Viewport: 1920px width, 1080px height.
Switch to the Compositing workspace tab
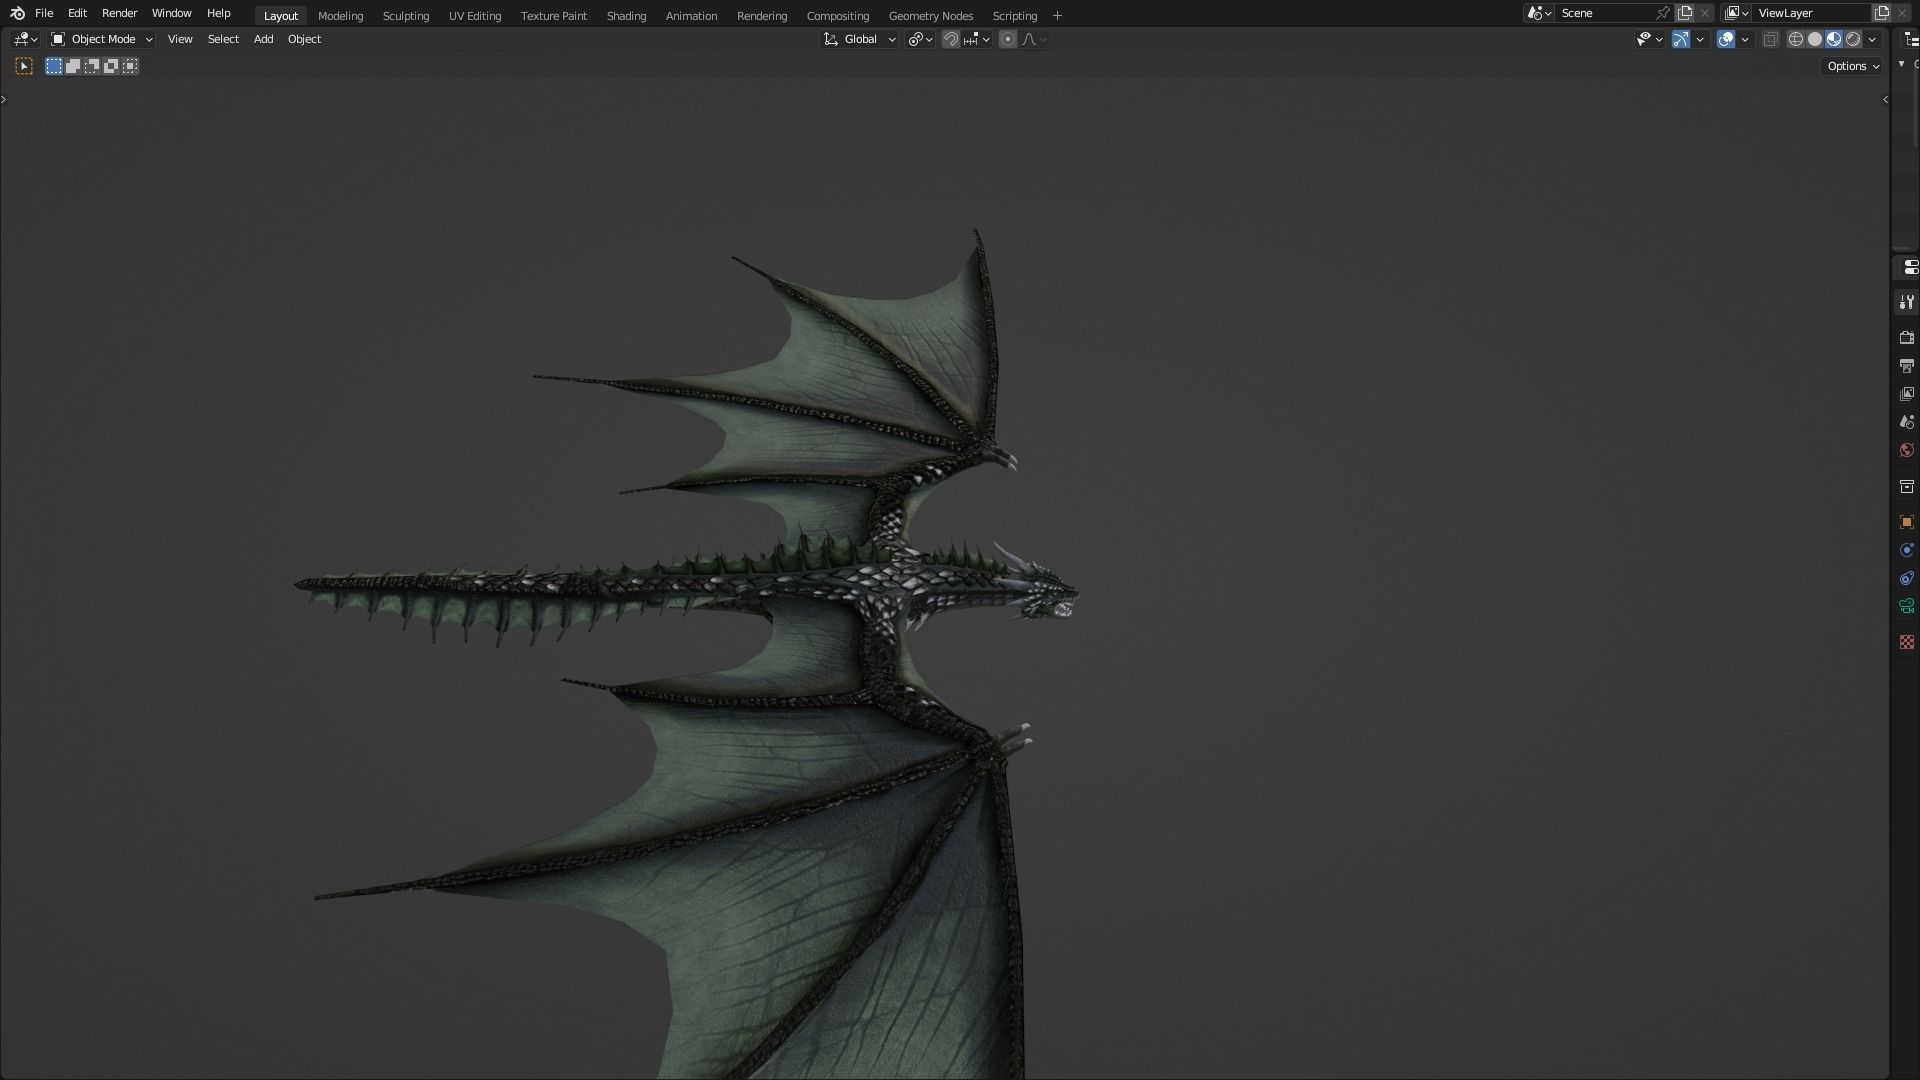[x=837, y=16]
